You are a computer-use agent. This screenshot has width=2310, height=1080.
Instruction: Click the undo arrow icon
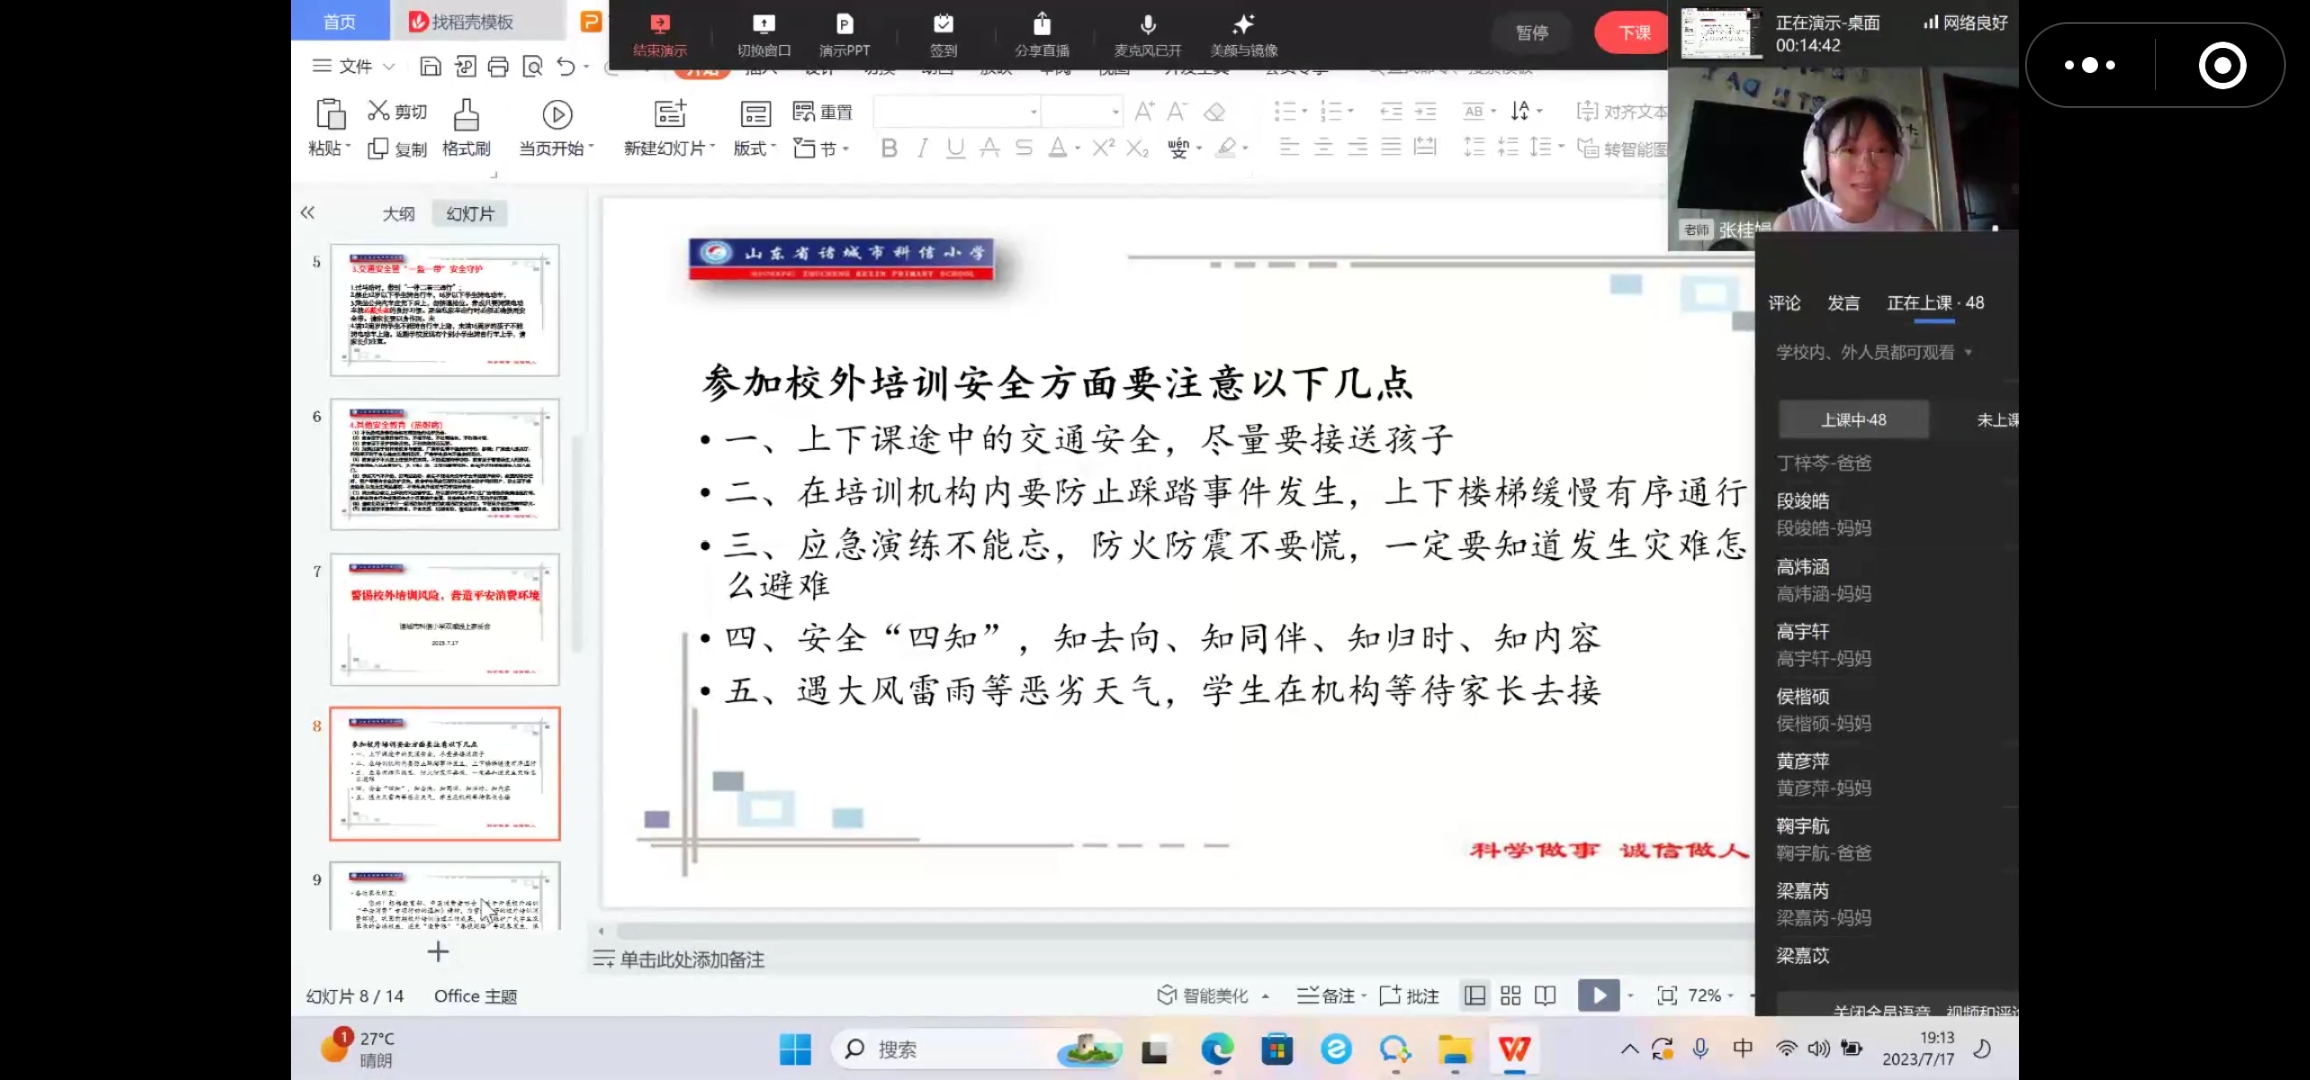coord(566,66)
